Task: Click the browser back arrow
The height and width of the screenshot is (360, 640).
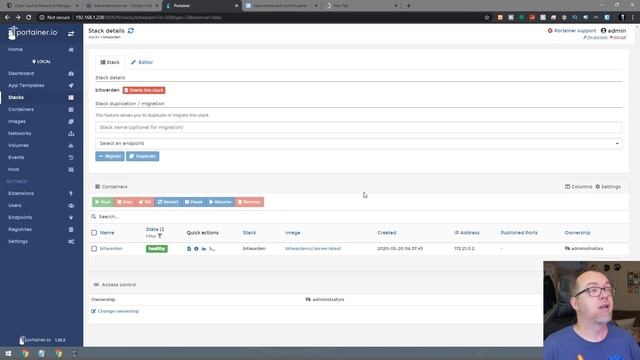Action: pyautogui.click(x=7, y=18)
